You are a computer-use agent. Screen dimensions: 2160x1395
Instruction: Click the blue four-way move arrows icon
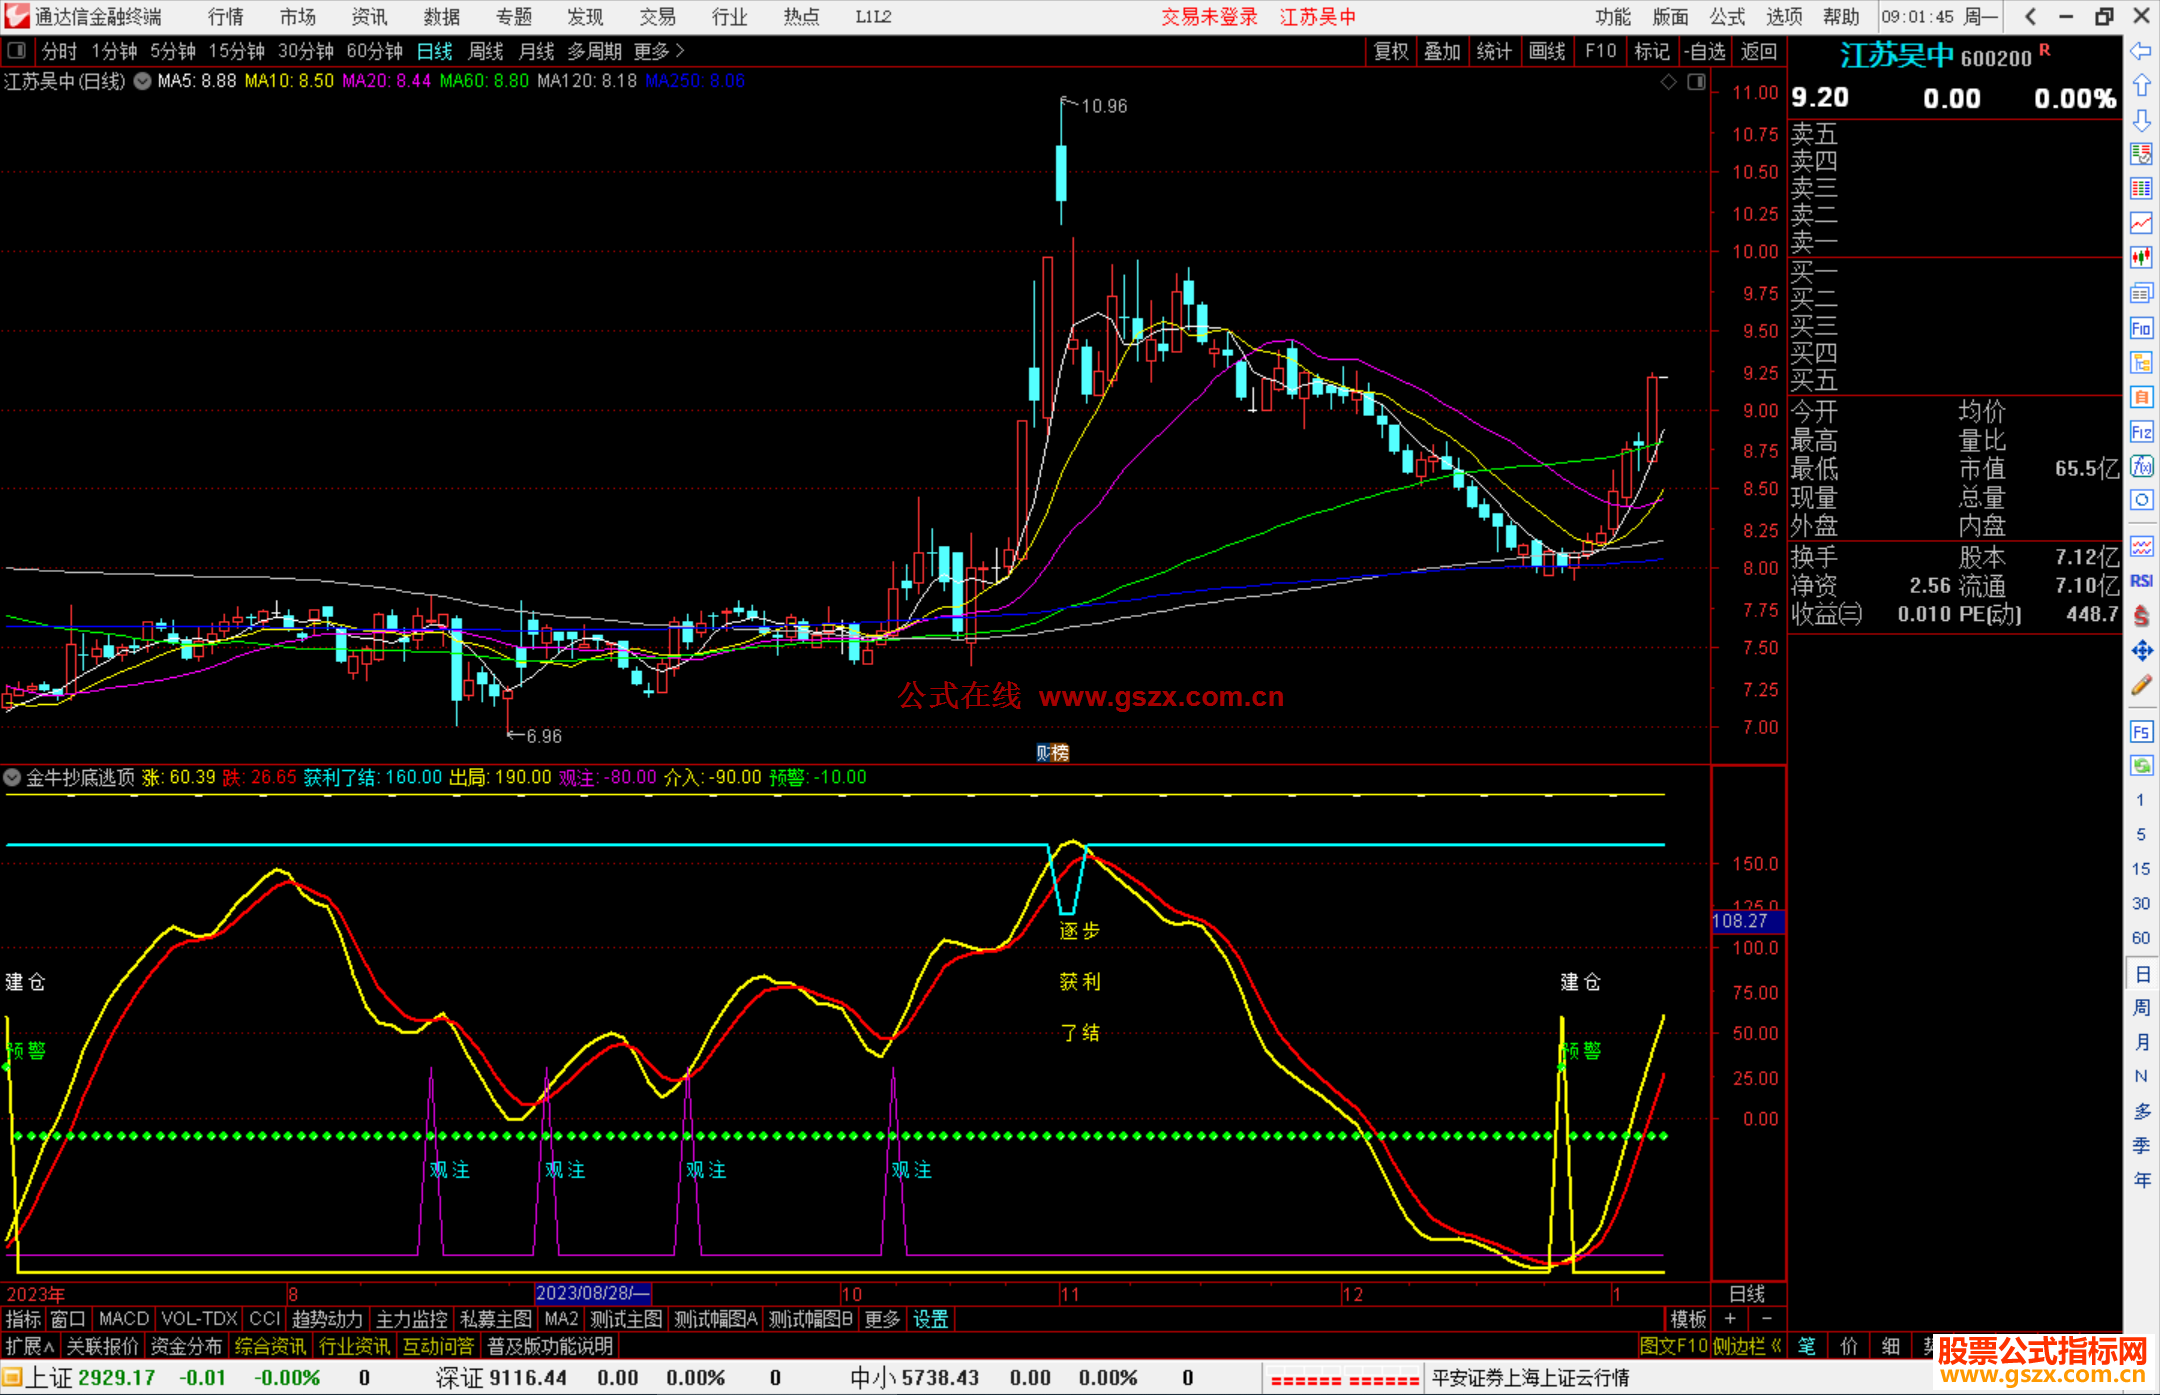[2141, 651]
